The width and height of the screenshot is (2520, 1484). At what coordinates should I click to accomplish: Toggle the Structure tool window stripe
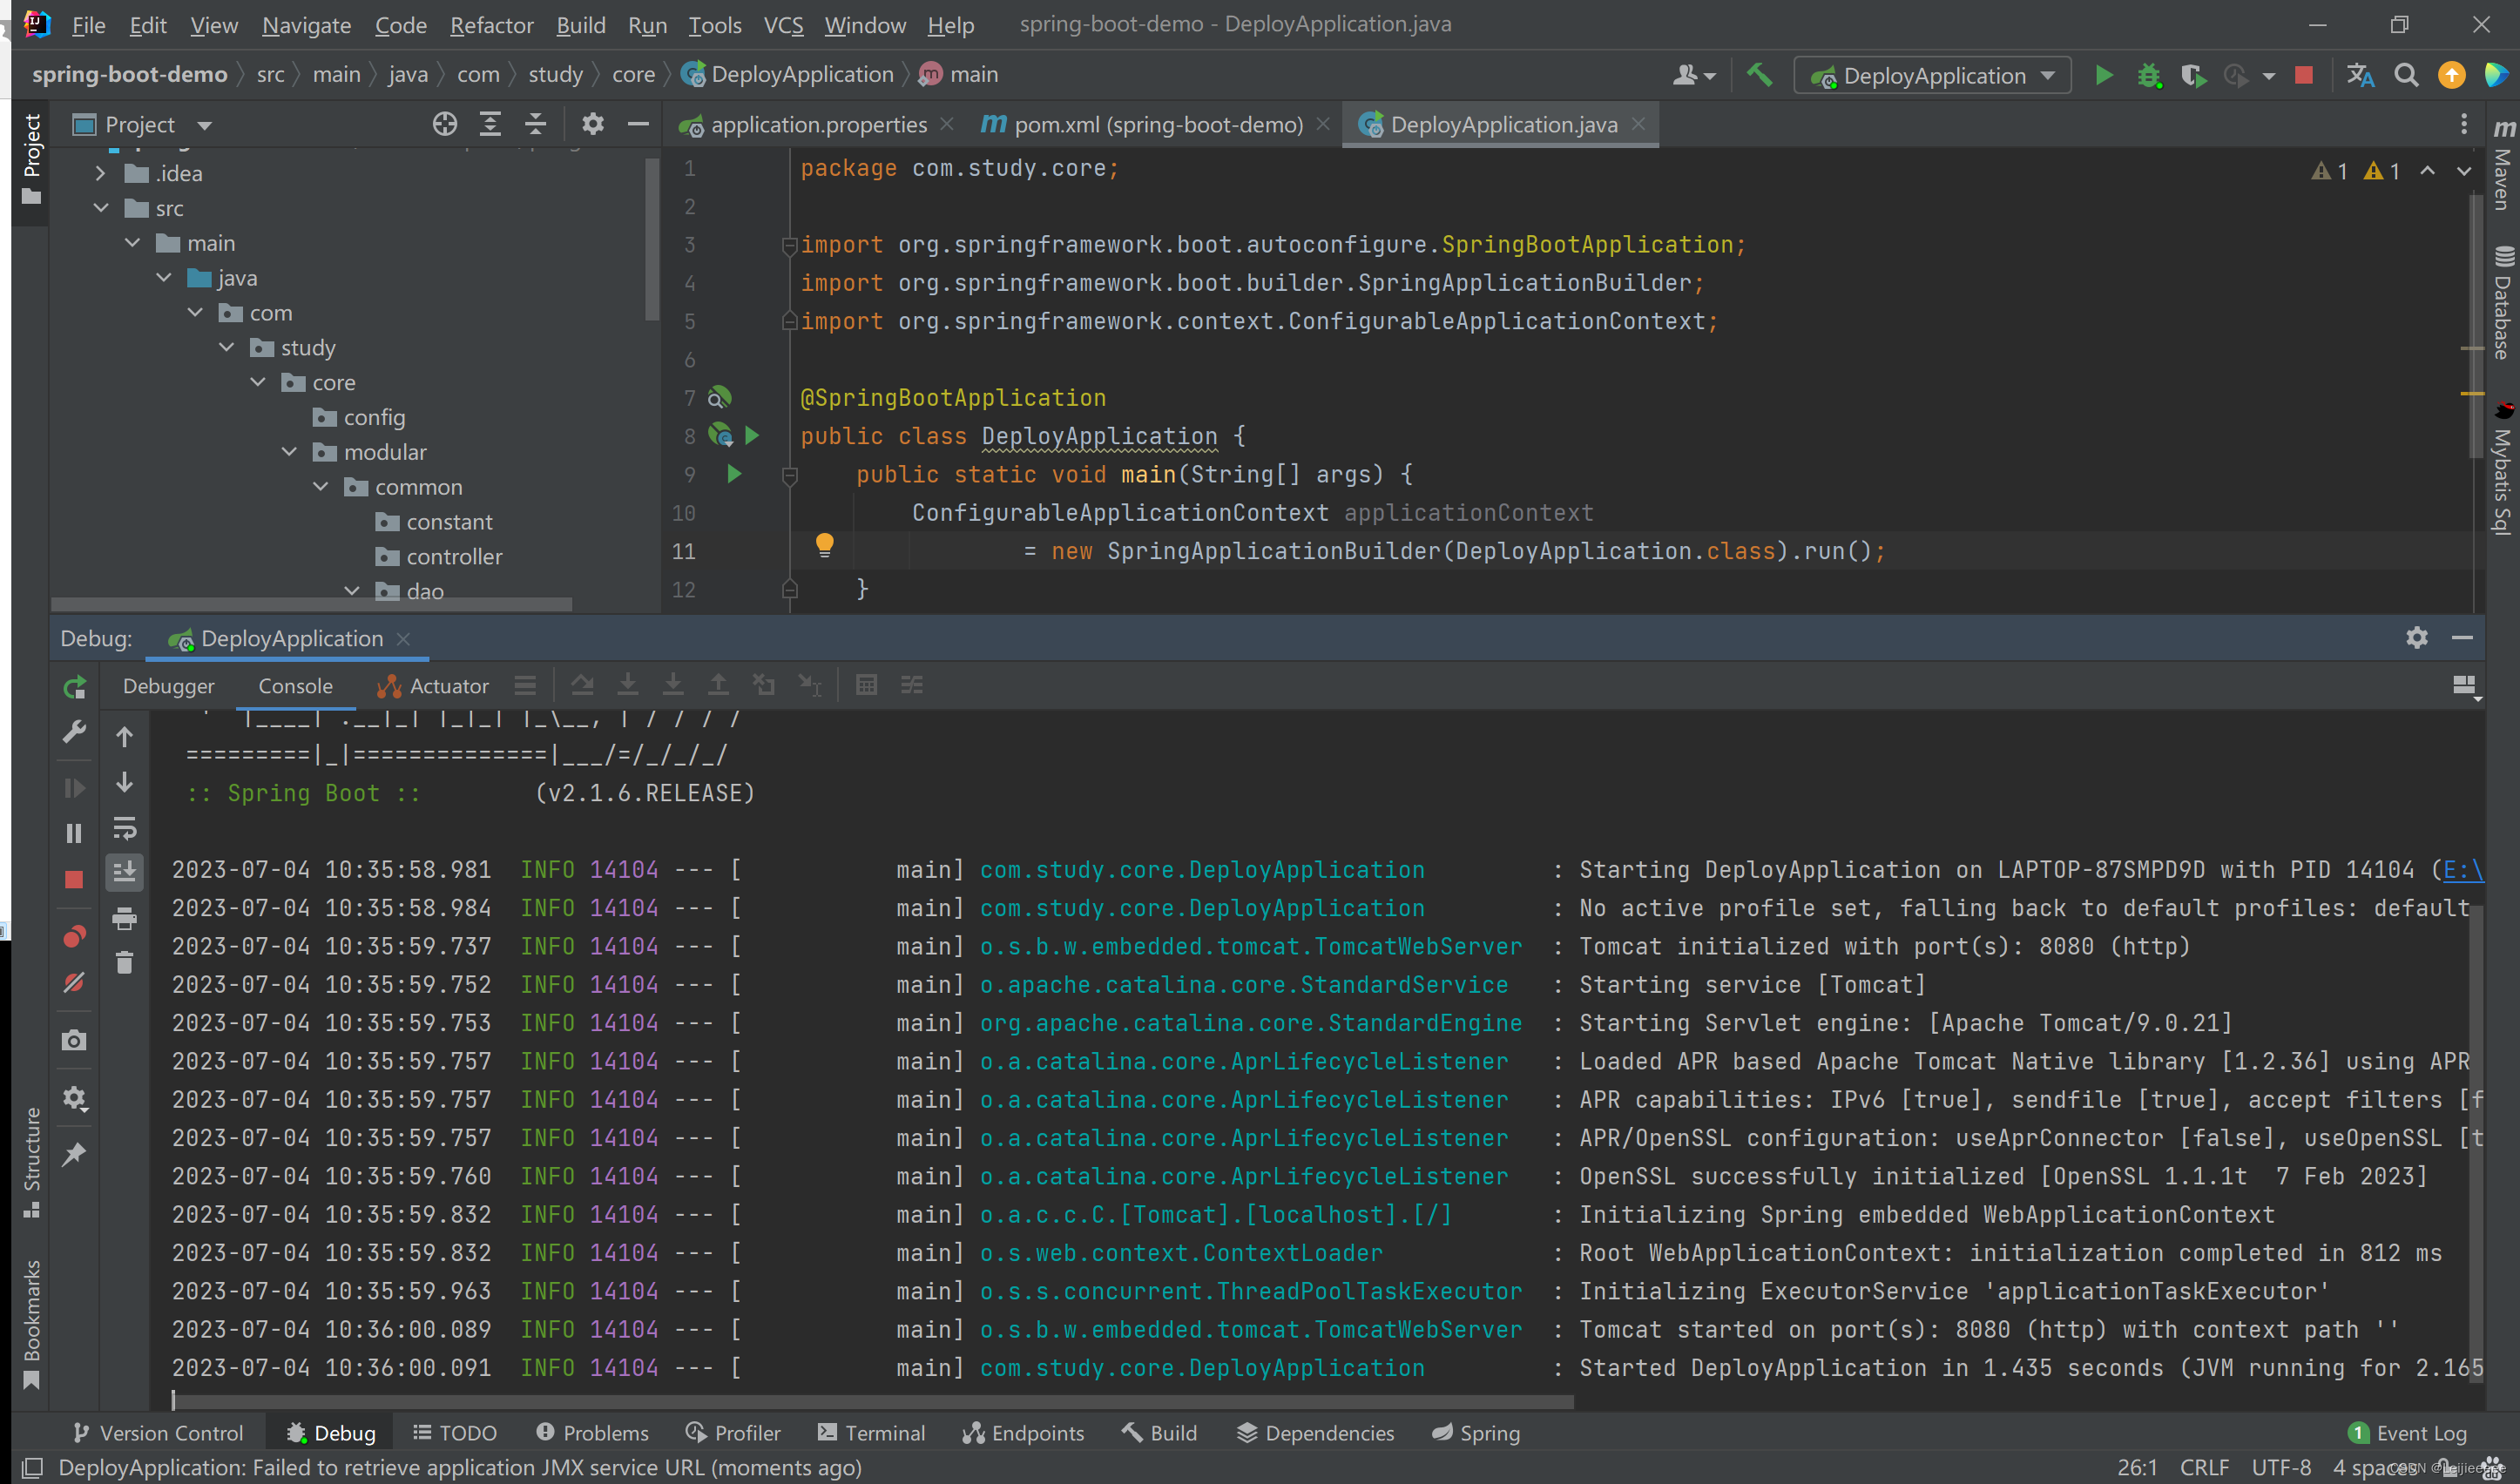coord(32,1162)
